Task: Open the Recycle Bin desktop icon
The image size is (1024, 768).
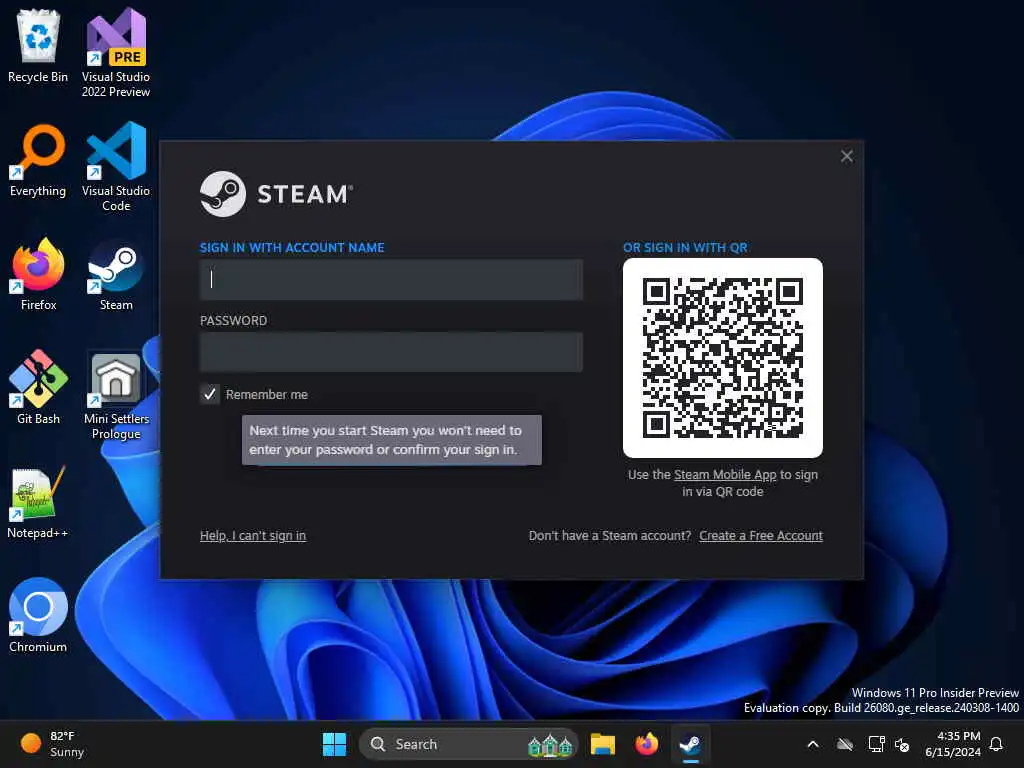Action: (38, 46)
